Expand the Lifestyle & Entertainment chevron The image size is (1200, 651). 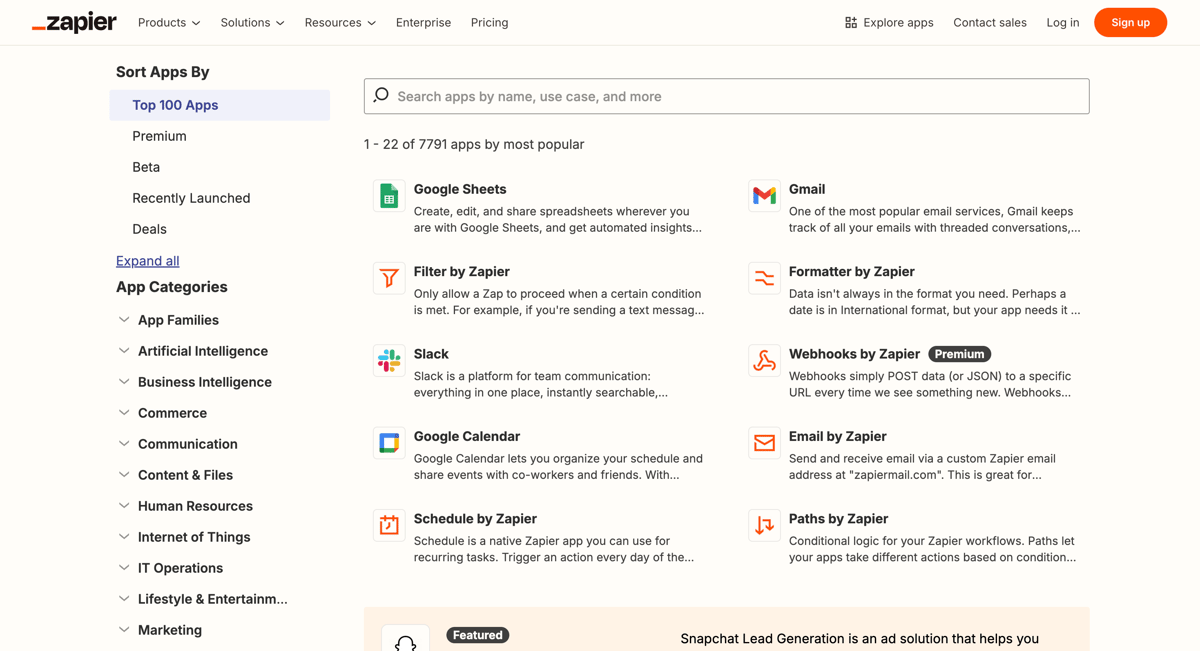pyautogui.click(x=124, y=599)
